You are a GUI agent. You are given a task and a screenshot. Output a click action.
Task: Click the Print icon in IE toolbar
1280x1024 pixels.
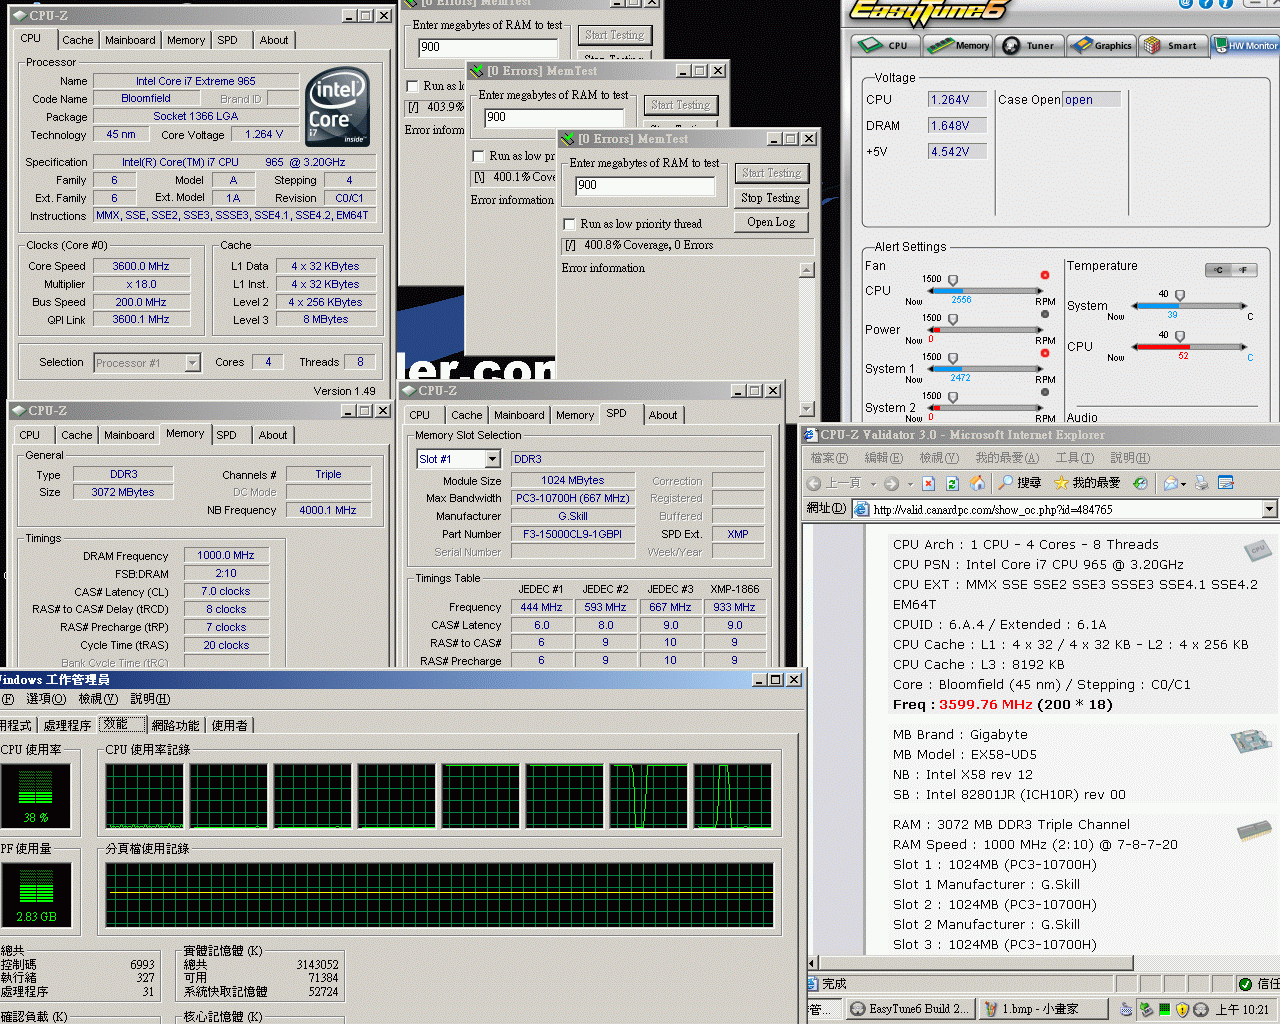pos(1202,483)
